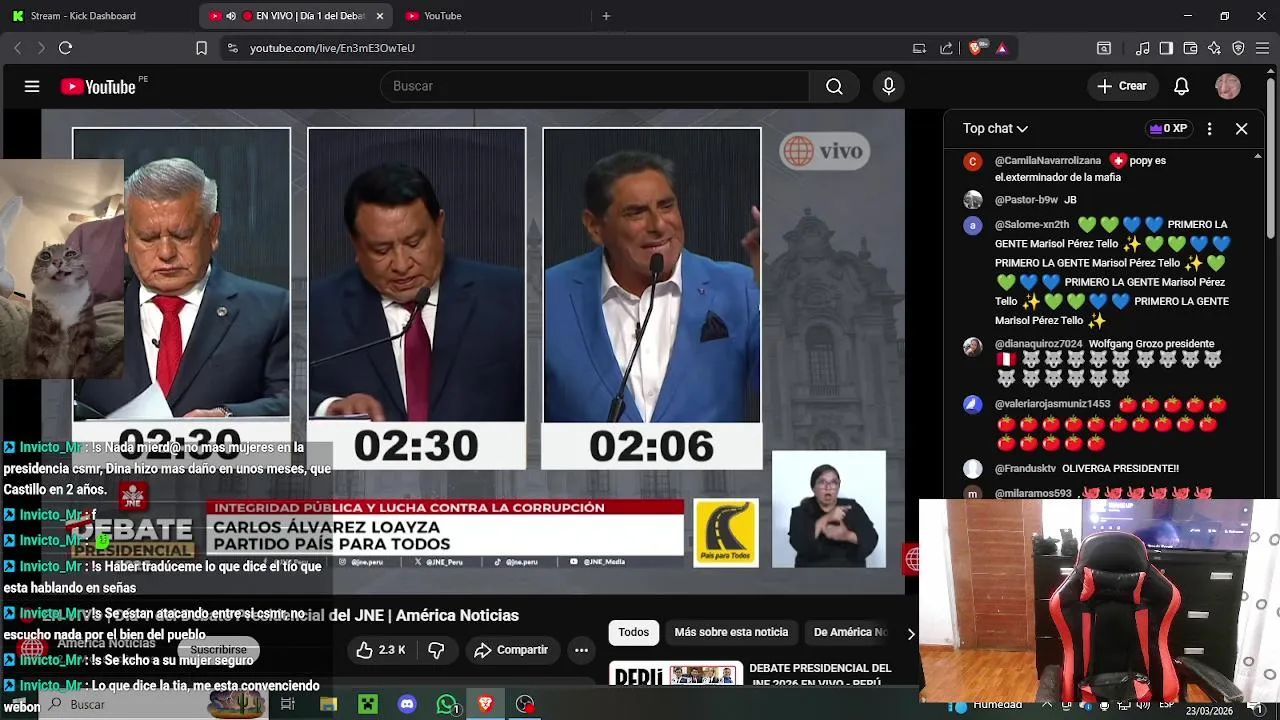Share this page from the address bar
The image size is (1280, 720).
pos(946,48)
